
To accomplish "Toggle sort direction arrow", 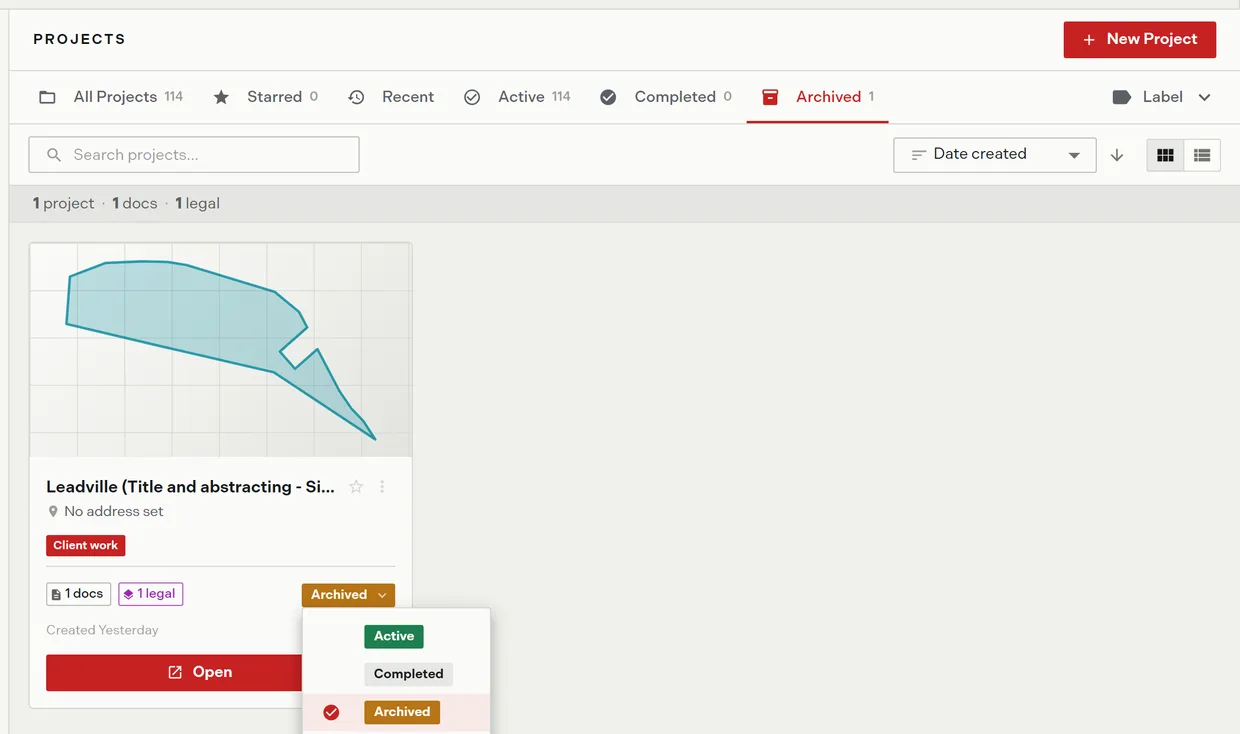I will coord(1117,155).
